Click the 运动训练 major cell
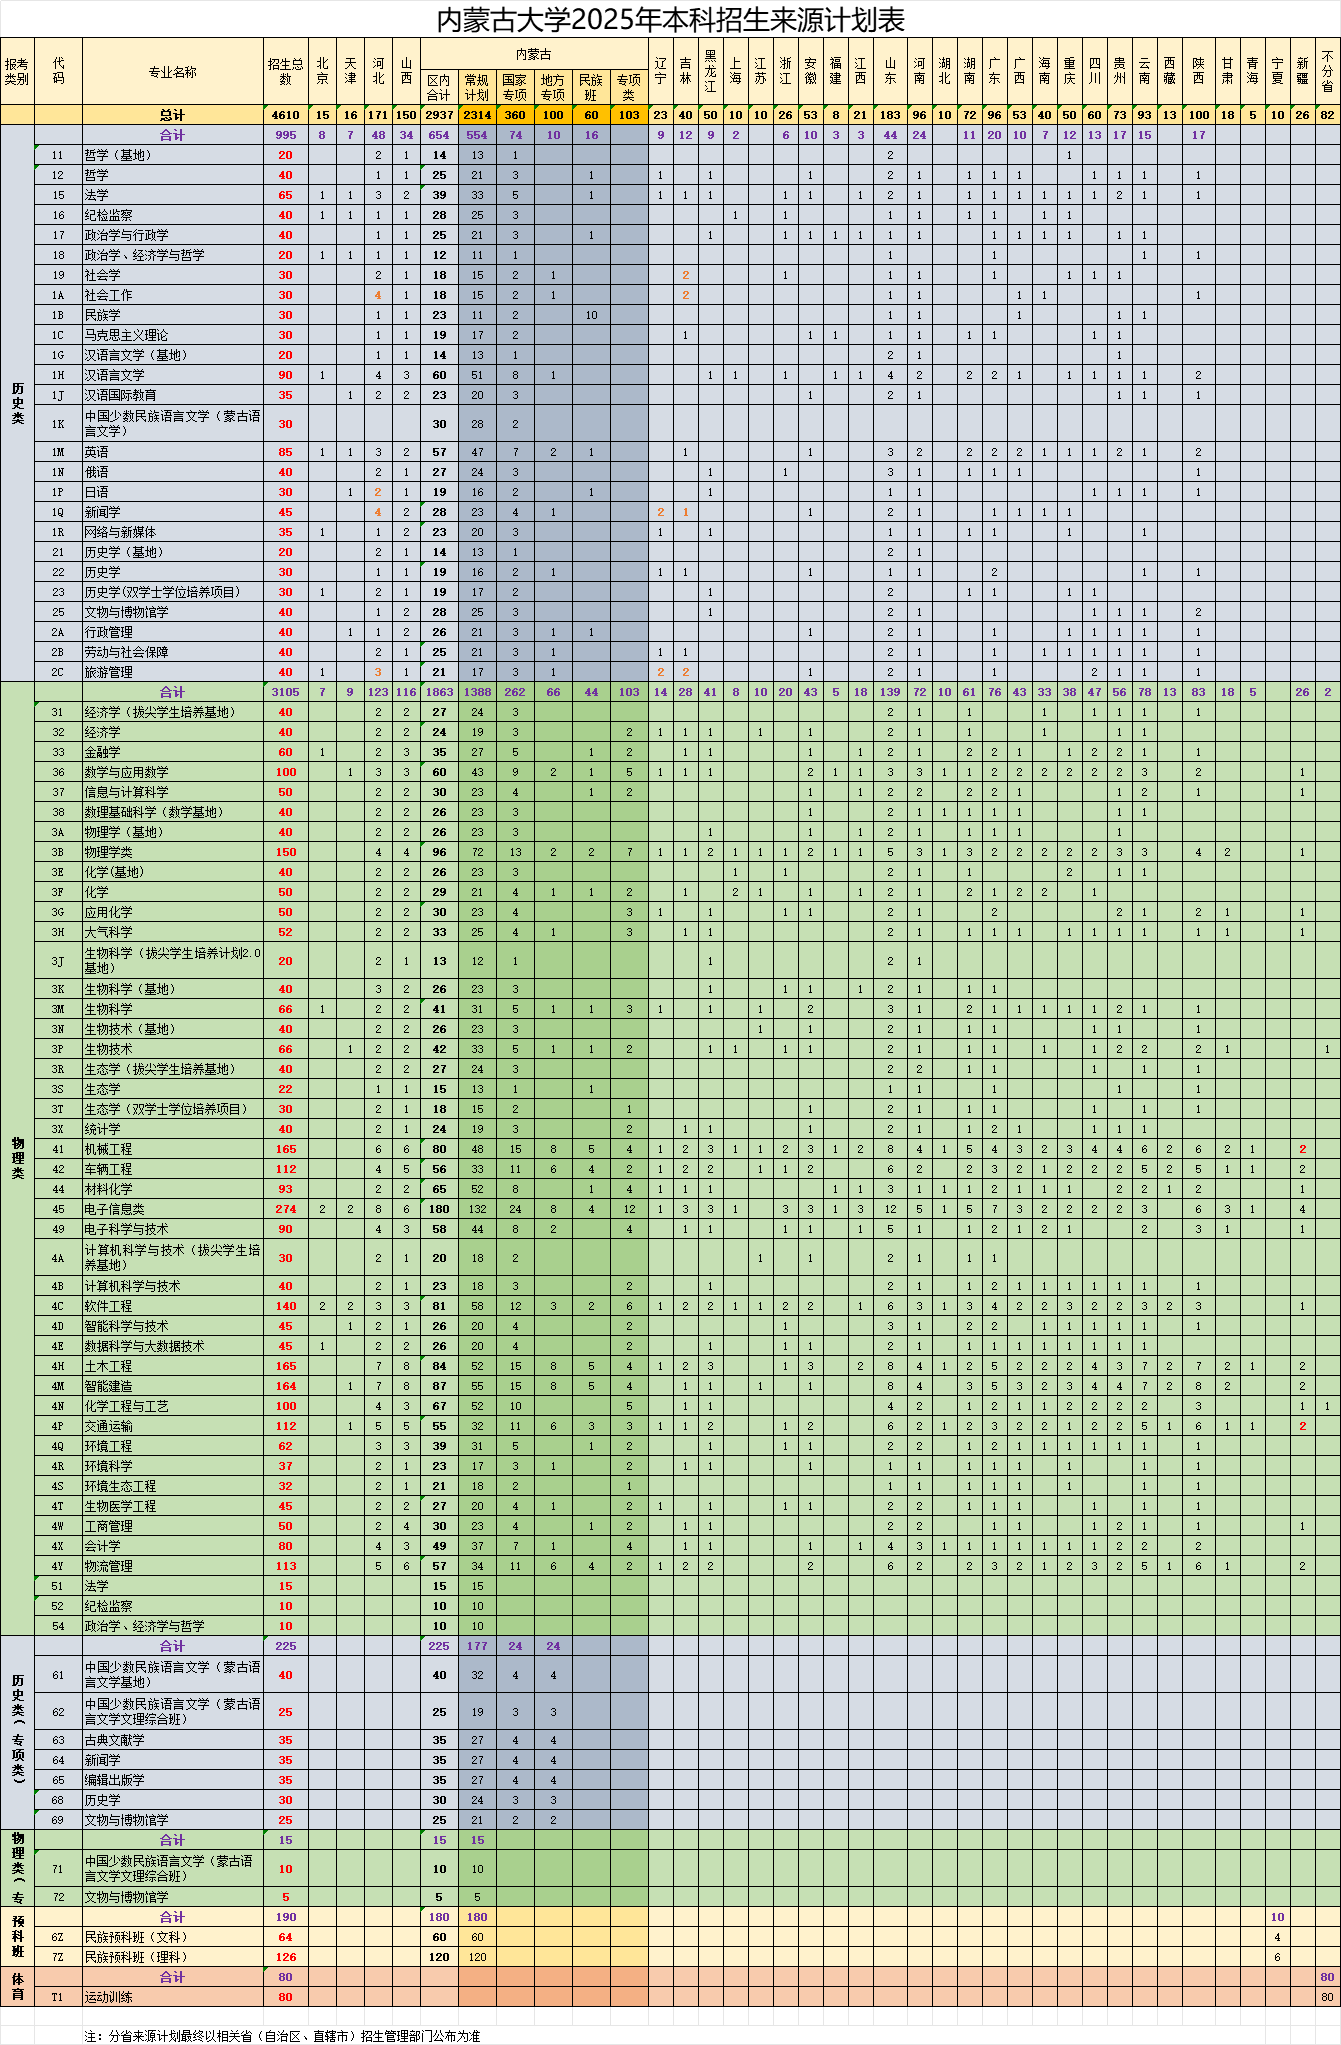Image resolution: width=1341 pixels, height=2045 pixels. [173, 1997]
